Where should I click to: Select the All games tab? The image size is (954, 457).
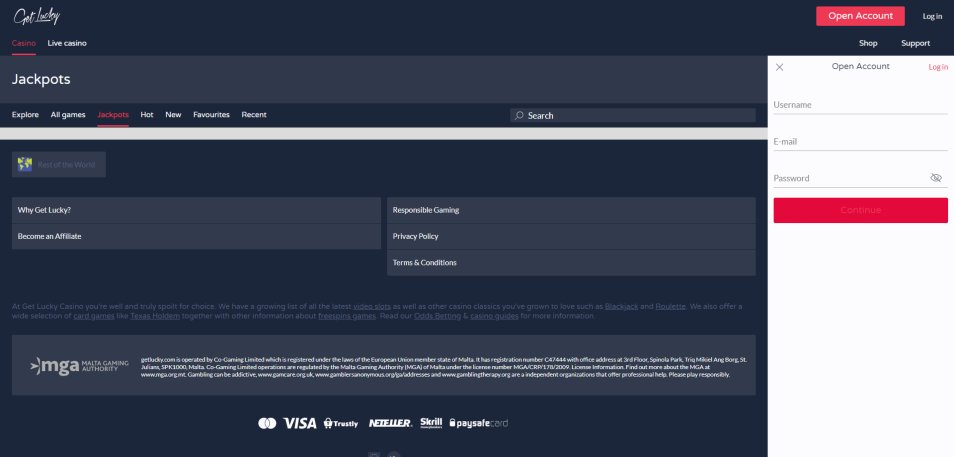tap(68, 114)
